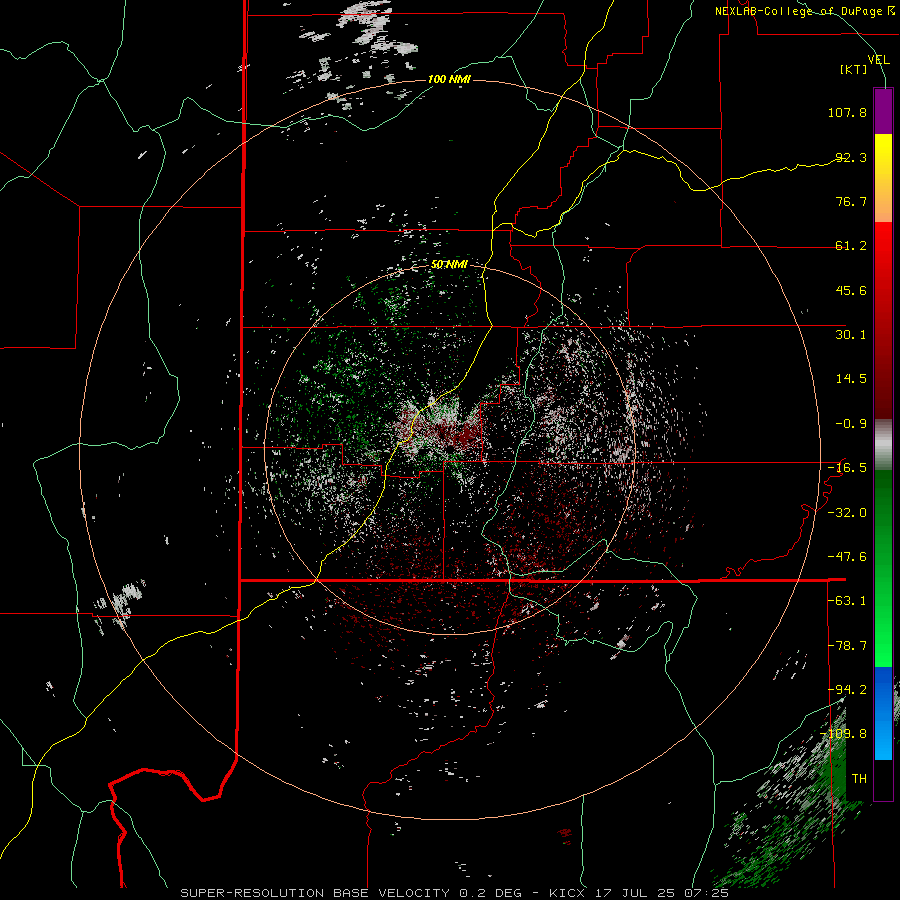Click the 50 NMI range ring label
The image size is (900, 900).
(449, 265)
